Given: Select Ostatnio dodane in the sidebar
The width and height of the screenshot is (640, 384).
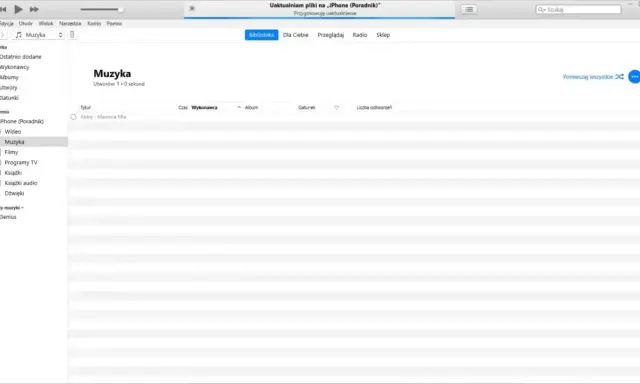Looking at the screenshot, I should click(21, 57).
